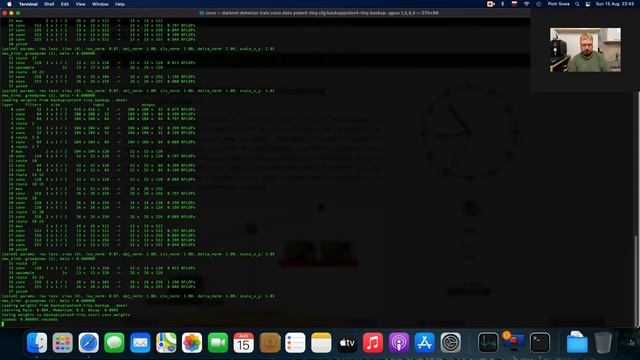Screen dimensions: 640x360
Task: Launch Music app from the Dock
Action: tap(373, 342)
